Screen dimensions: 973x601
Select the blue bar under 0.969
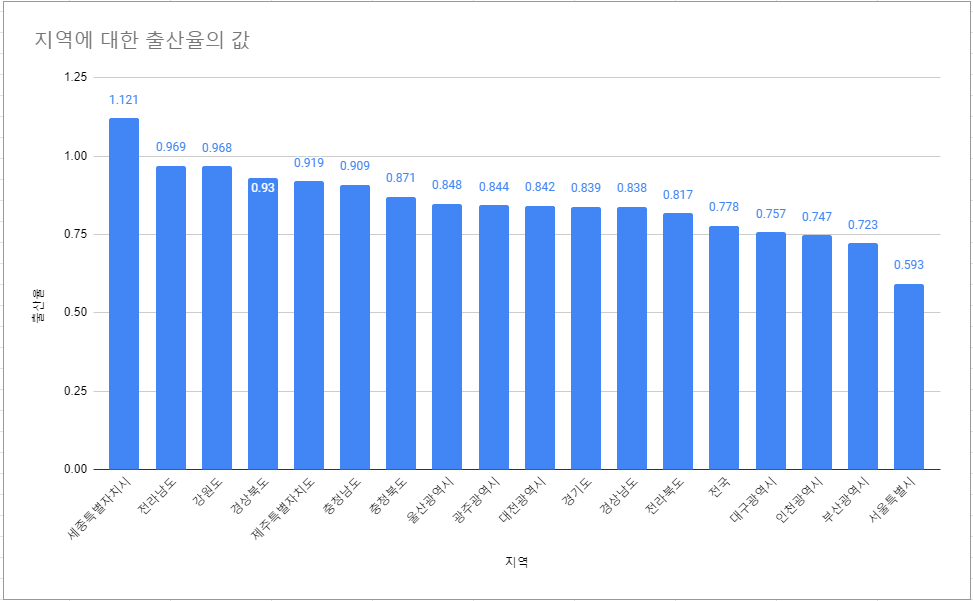point(171,318)
